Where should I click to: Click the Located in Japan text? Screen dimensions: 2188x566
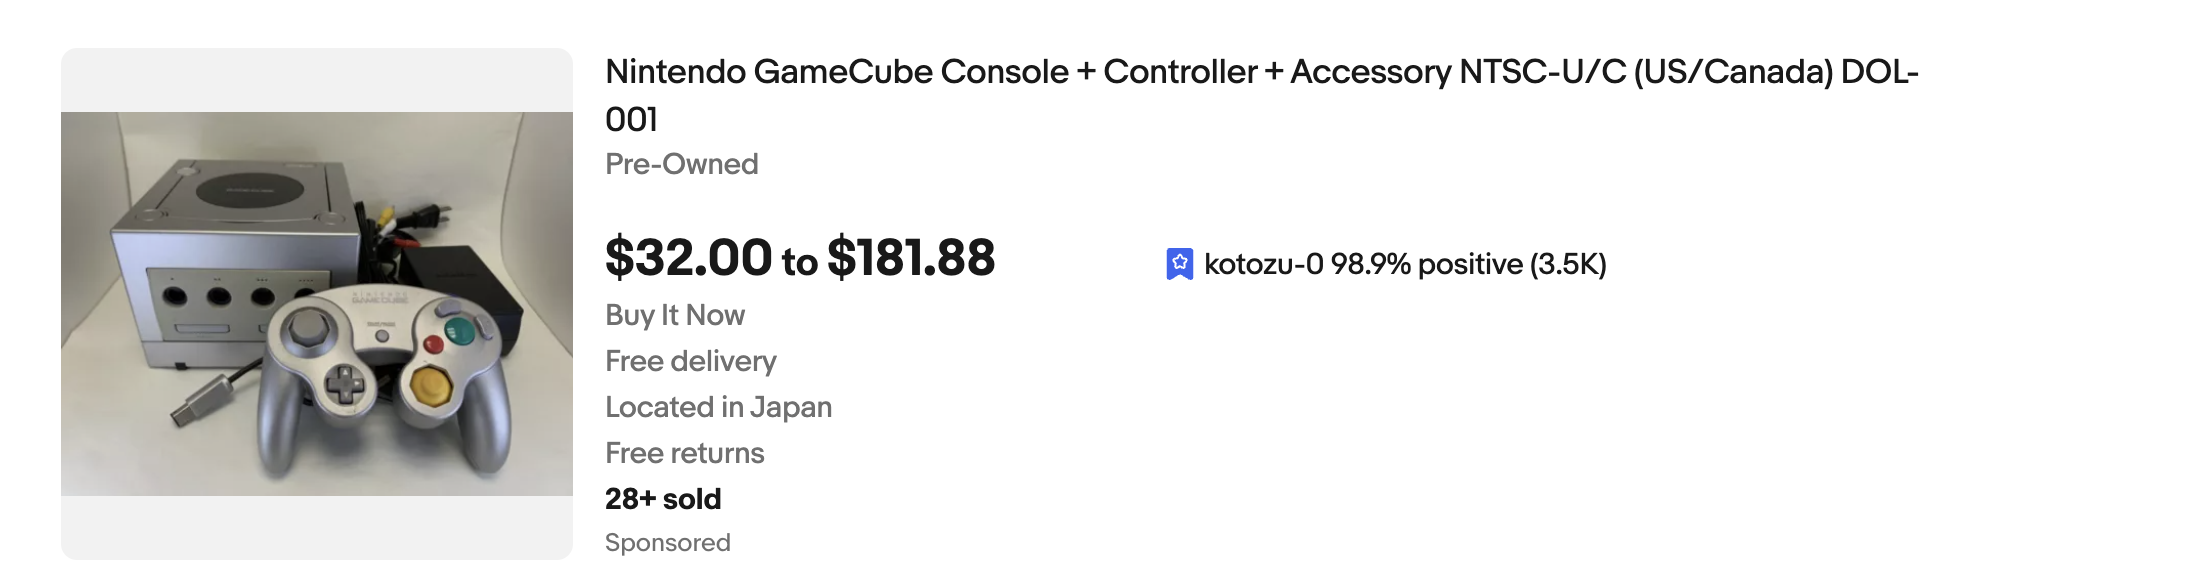pyautogui.click(x=718, y=407)
